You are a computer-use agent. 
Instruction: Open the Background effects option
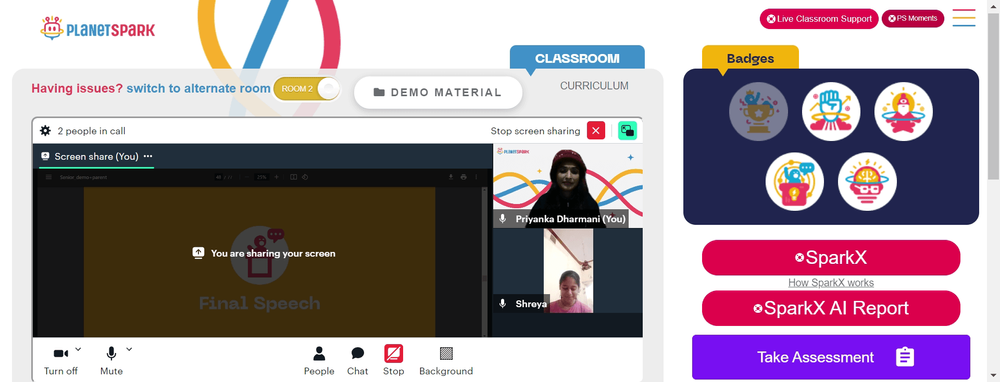[x=446, y=360]
